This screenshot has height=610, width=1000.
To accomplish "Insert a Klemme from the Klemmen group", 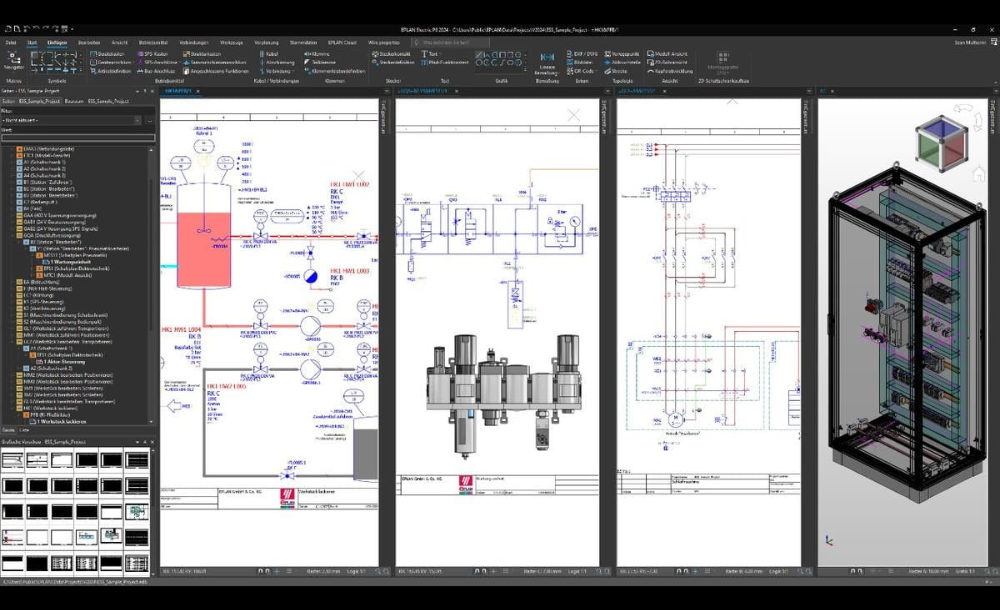I will pyautogui.click(x=317, y=54).
